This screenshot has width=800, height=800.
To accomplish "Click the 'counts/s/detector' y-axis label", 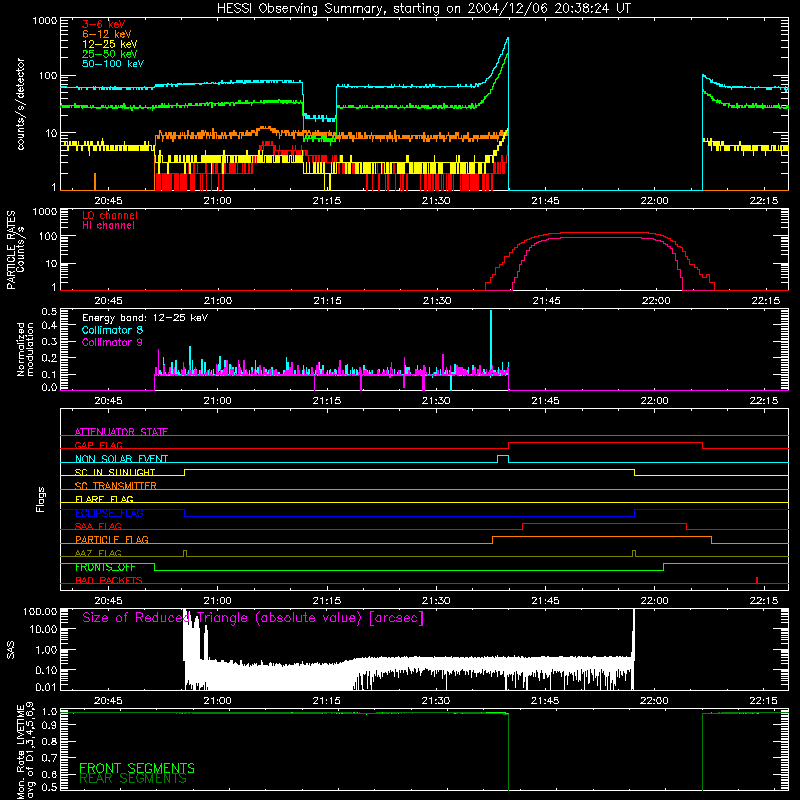I will pos(21,104).
